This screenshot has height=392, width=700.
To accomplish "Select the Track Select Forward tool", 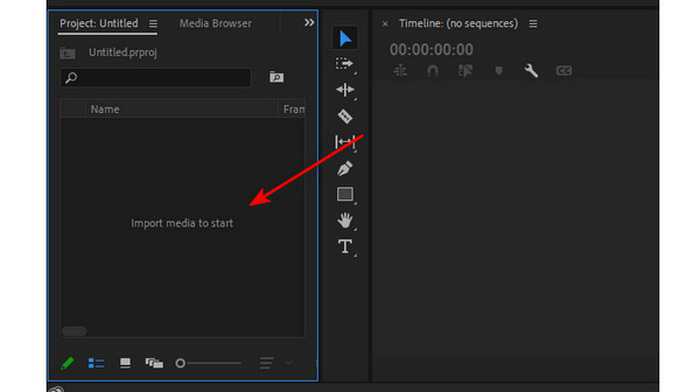I will pyautogui.click(x=345, y=64).
